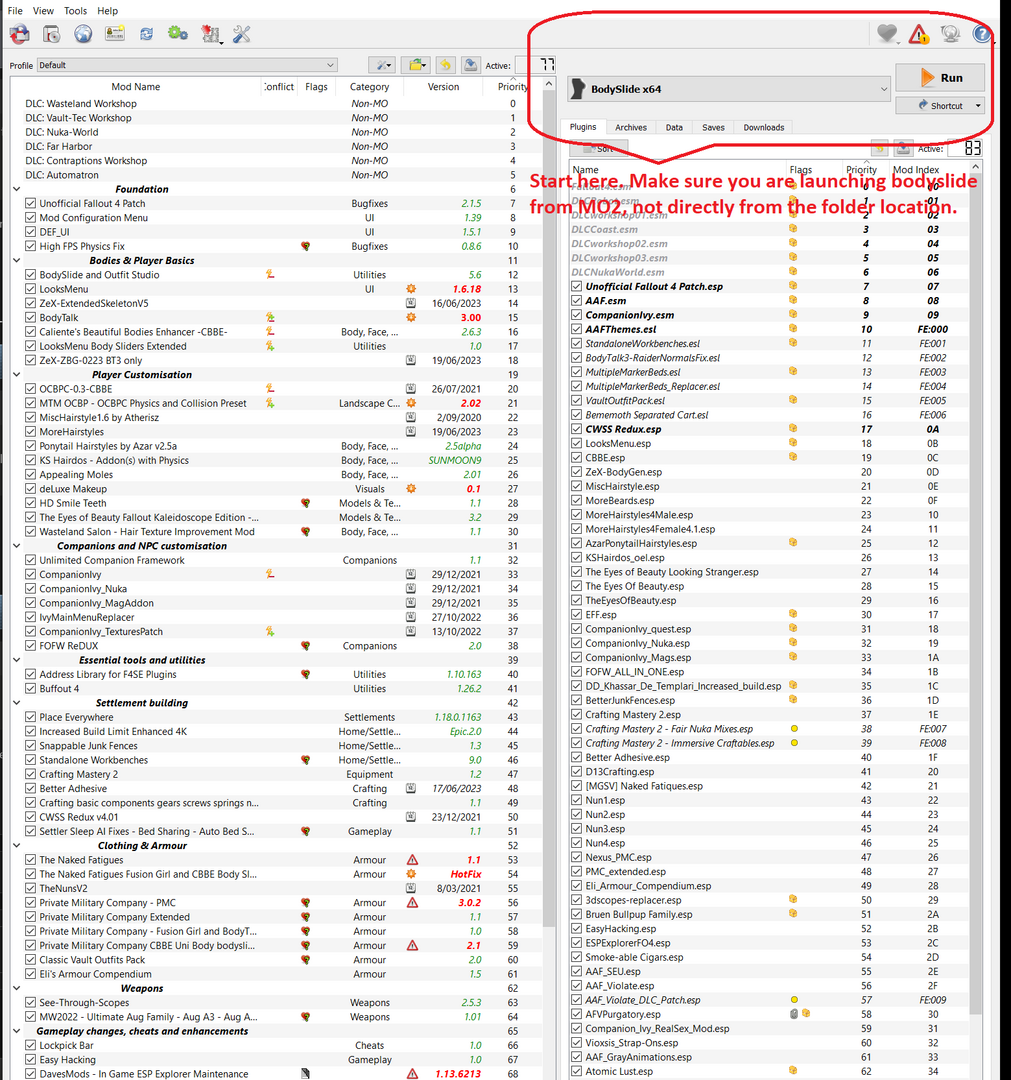Open the Help menu
The width and height of the screenshot is (1011, 1080).
(107, 10)
